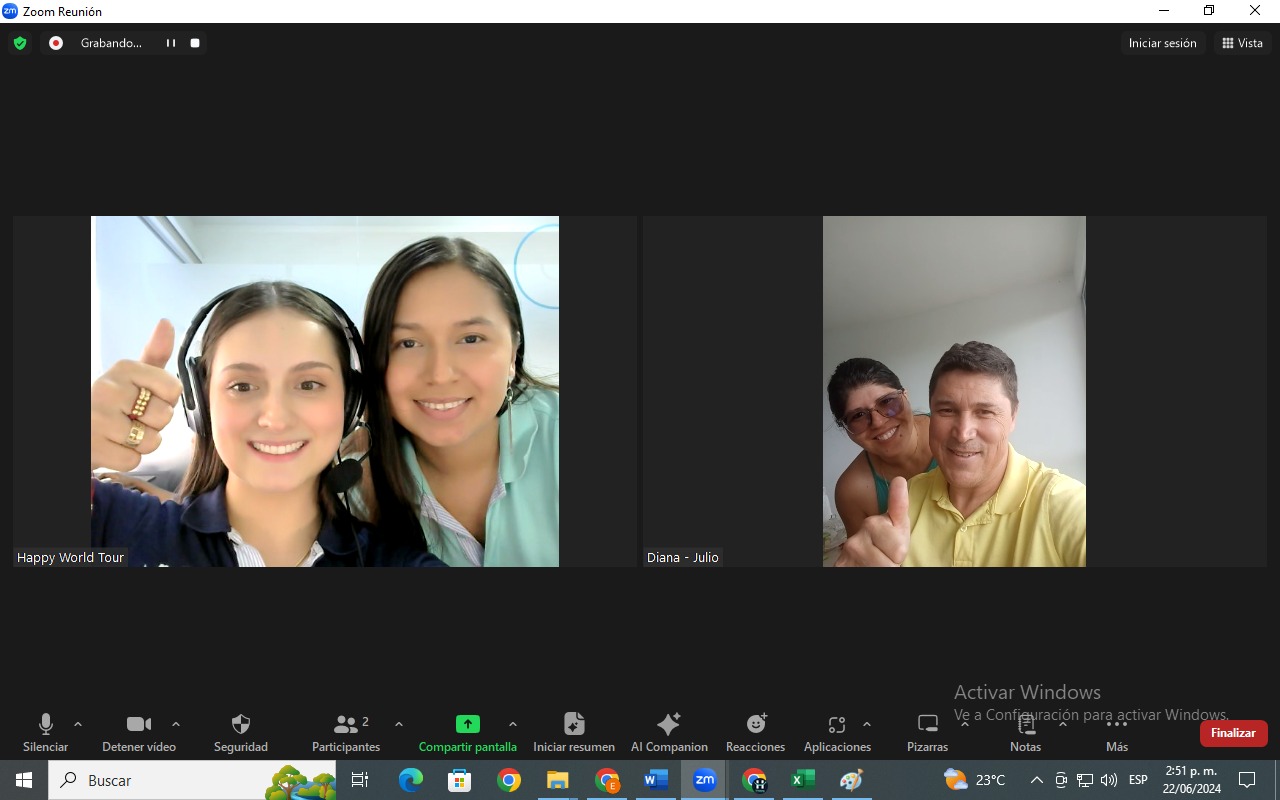End the meeting with Finalizar
Viewport: 1280px width, 800px height.
pyautogui.click(x=1233, y=733)
